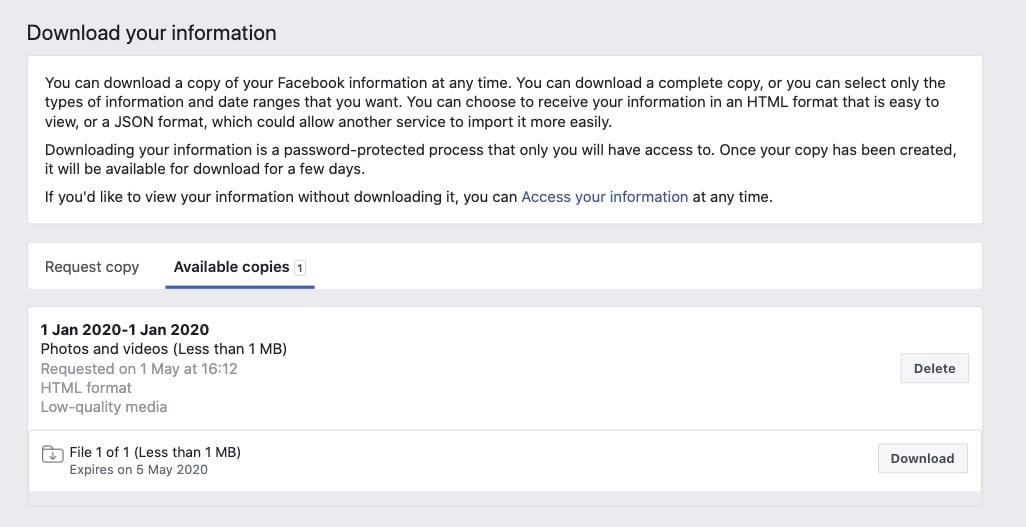The width and height of the screenshot is (1026, 527).
Task: Click the Download your information heading
Action: coord(151,33)
